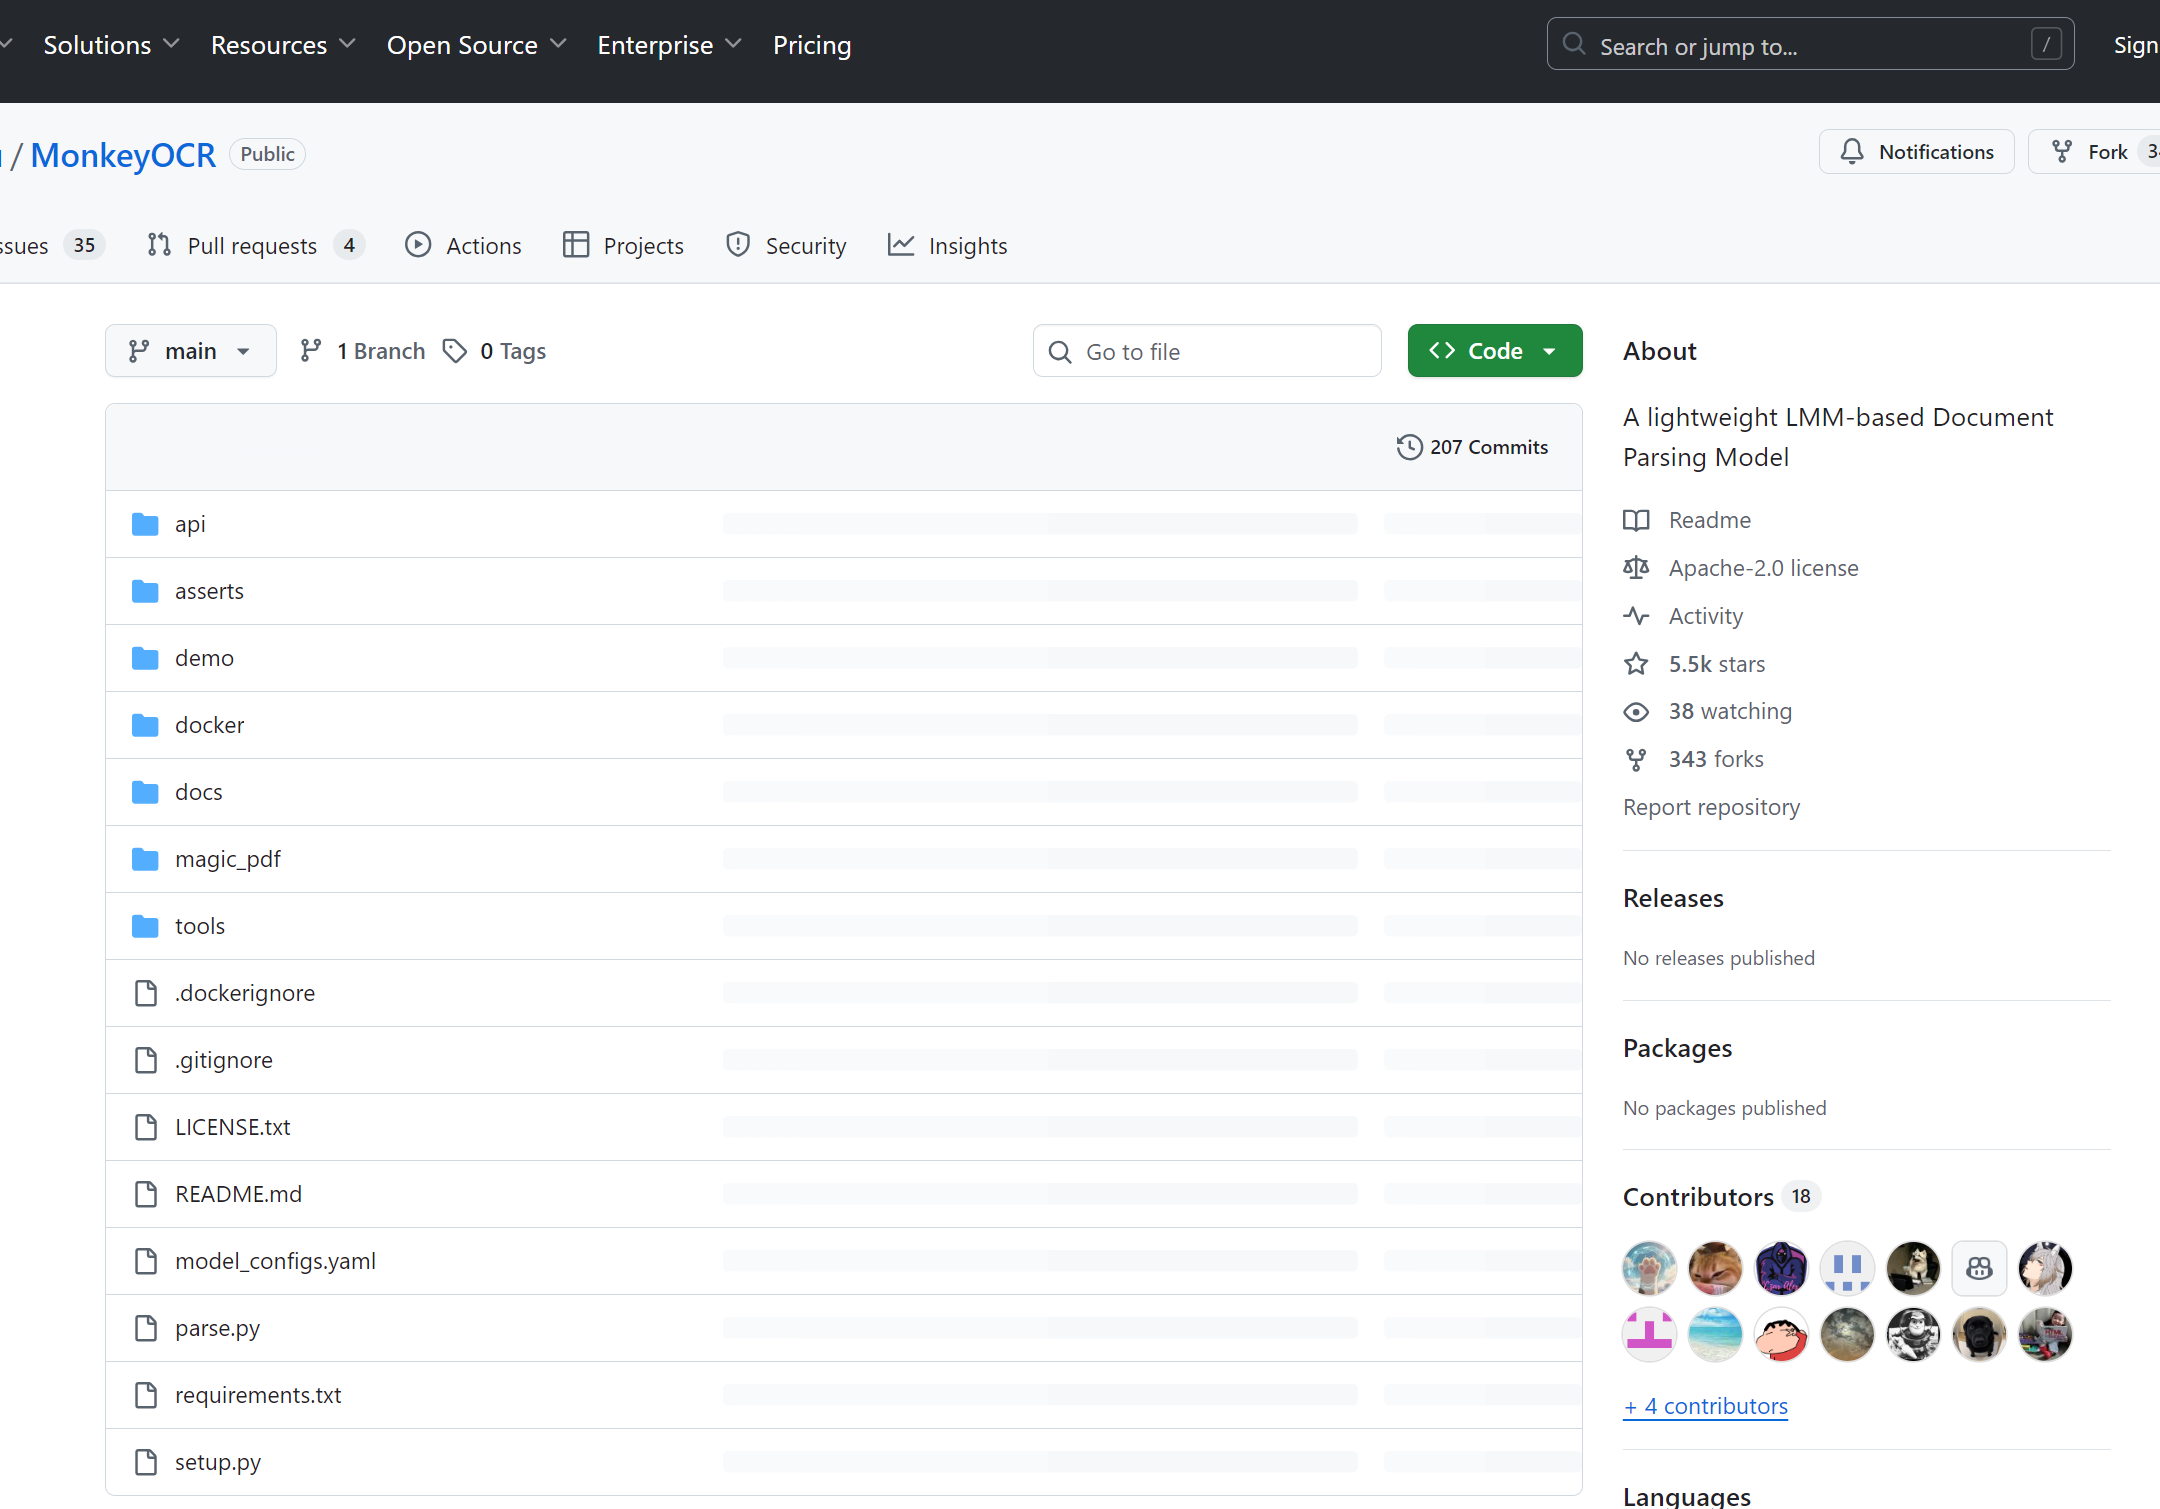The image size is (2160, 1509).
Task: Click the Notifications bell button
Action: [1916, 152]
